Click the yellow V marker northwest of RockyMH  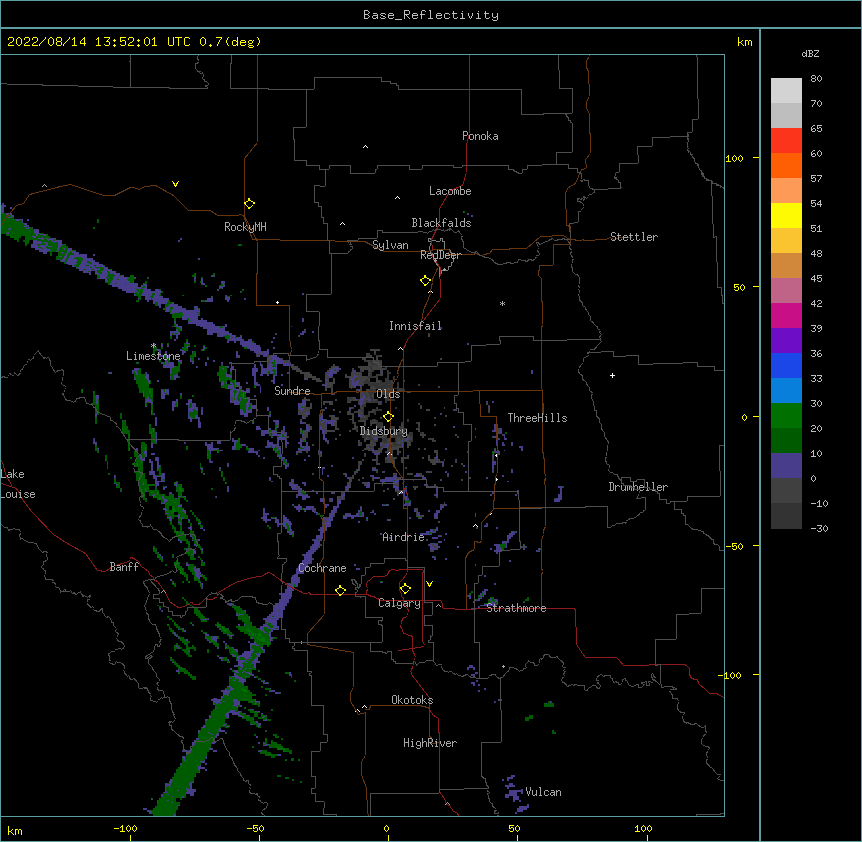pos(175,184)
